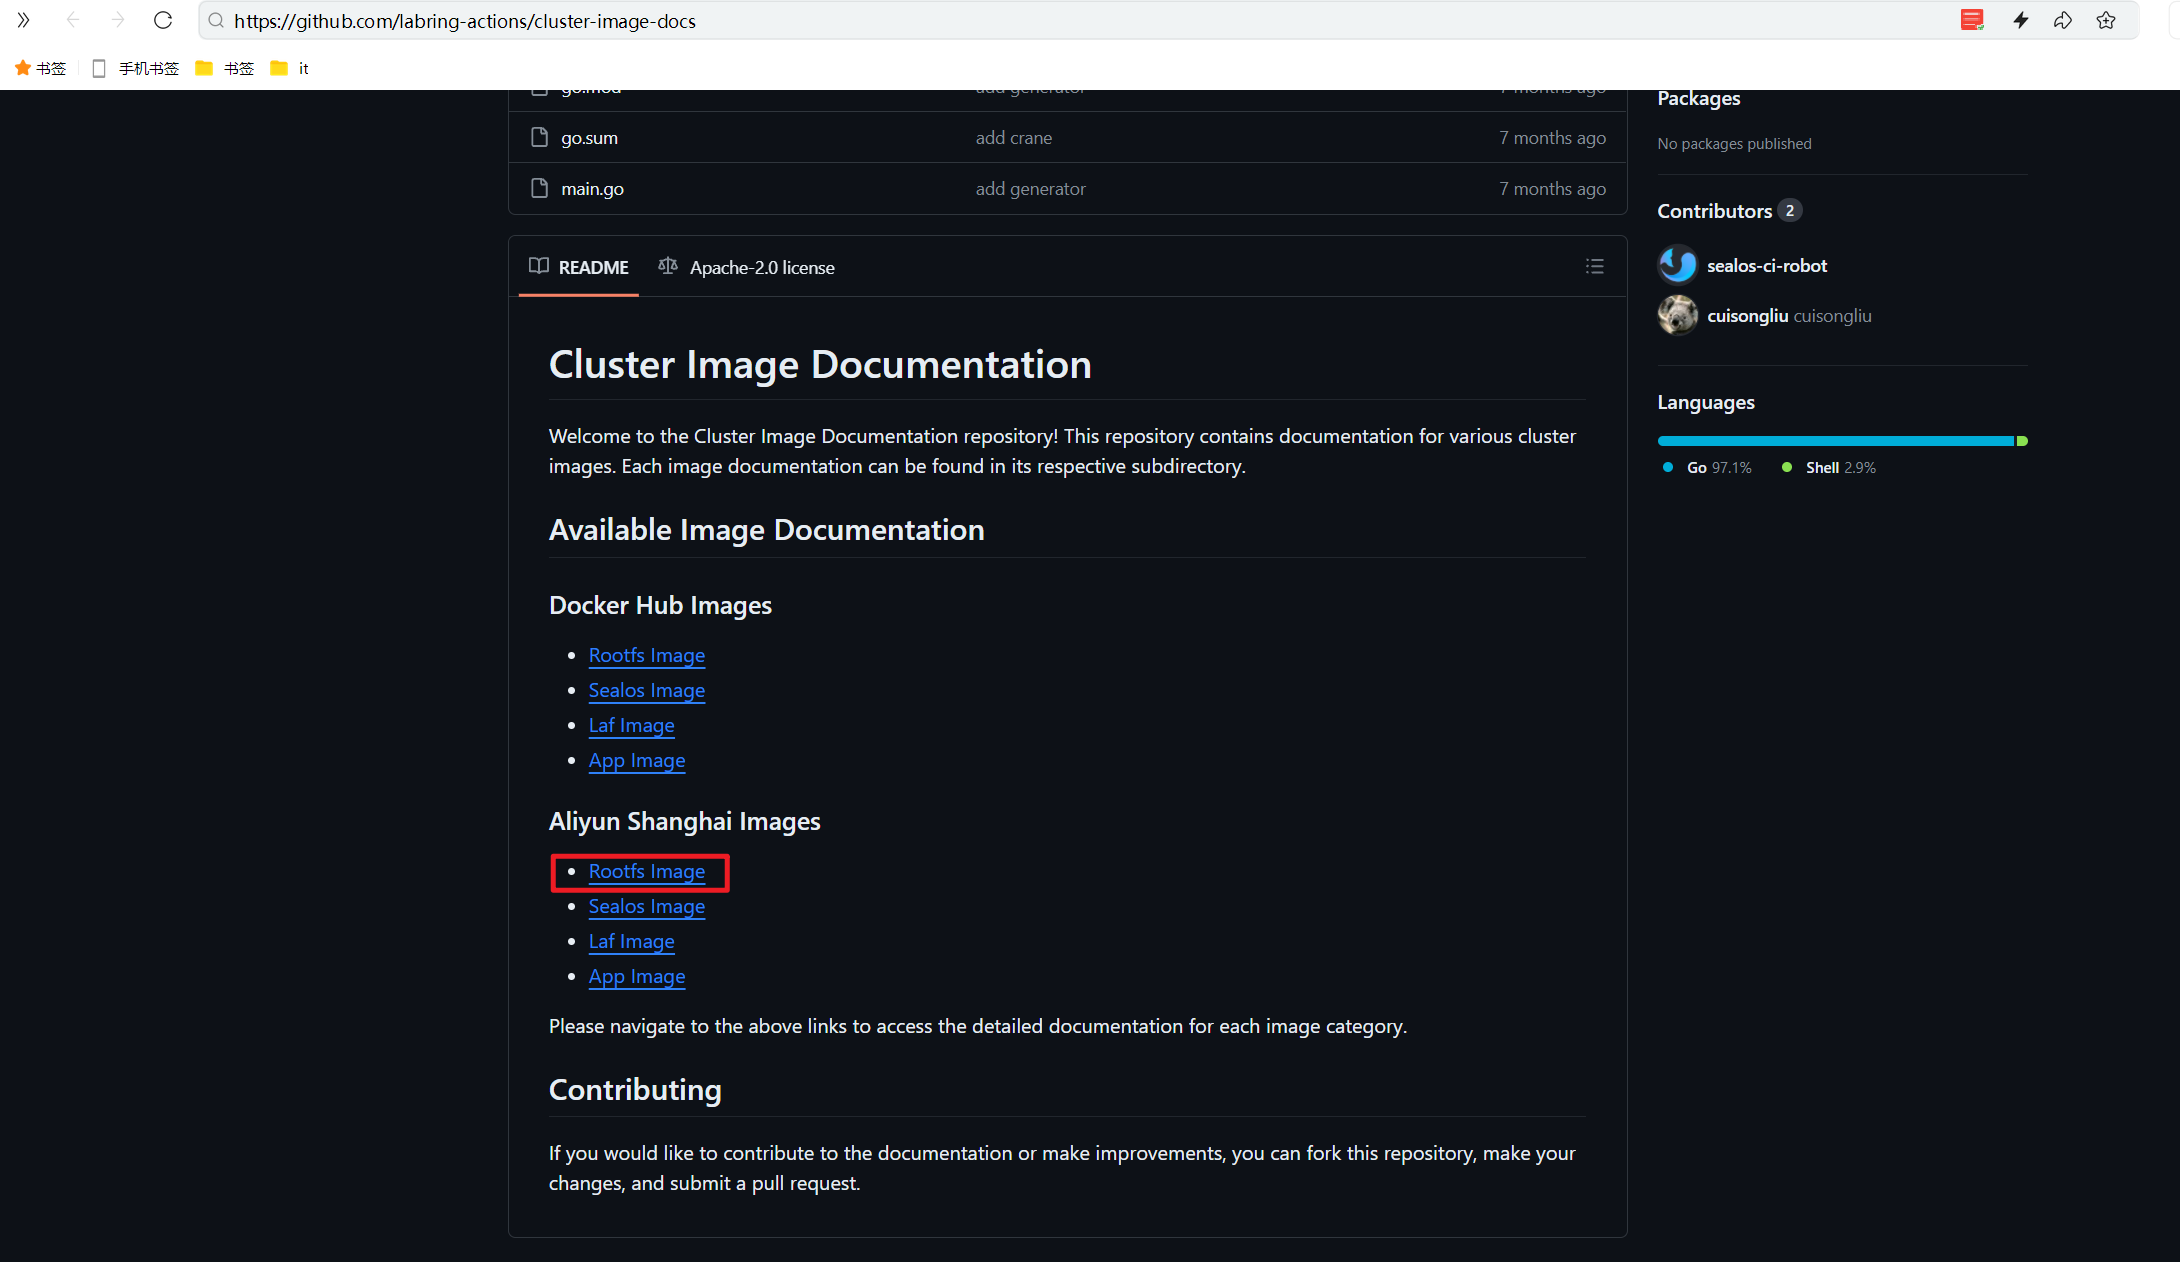Open Aliyun Shanghai Laf Image link
Screen dimensions: 2180x1262
click(632, 941)
